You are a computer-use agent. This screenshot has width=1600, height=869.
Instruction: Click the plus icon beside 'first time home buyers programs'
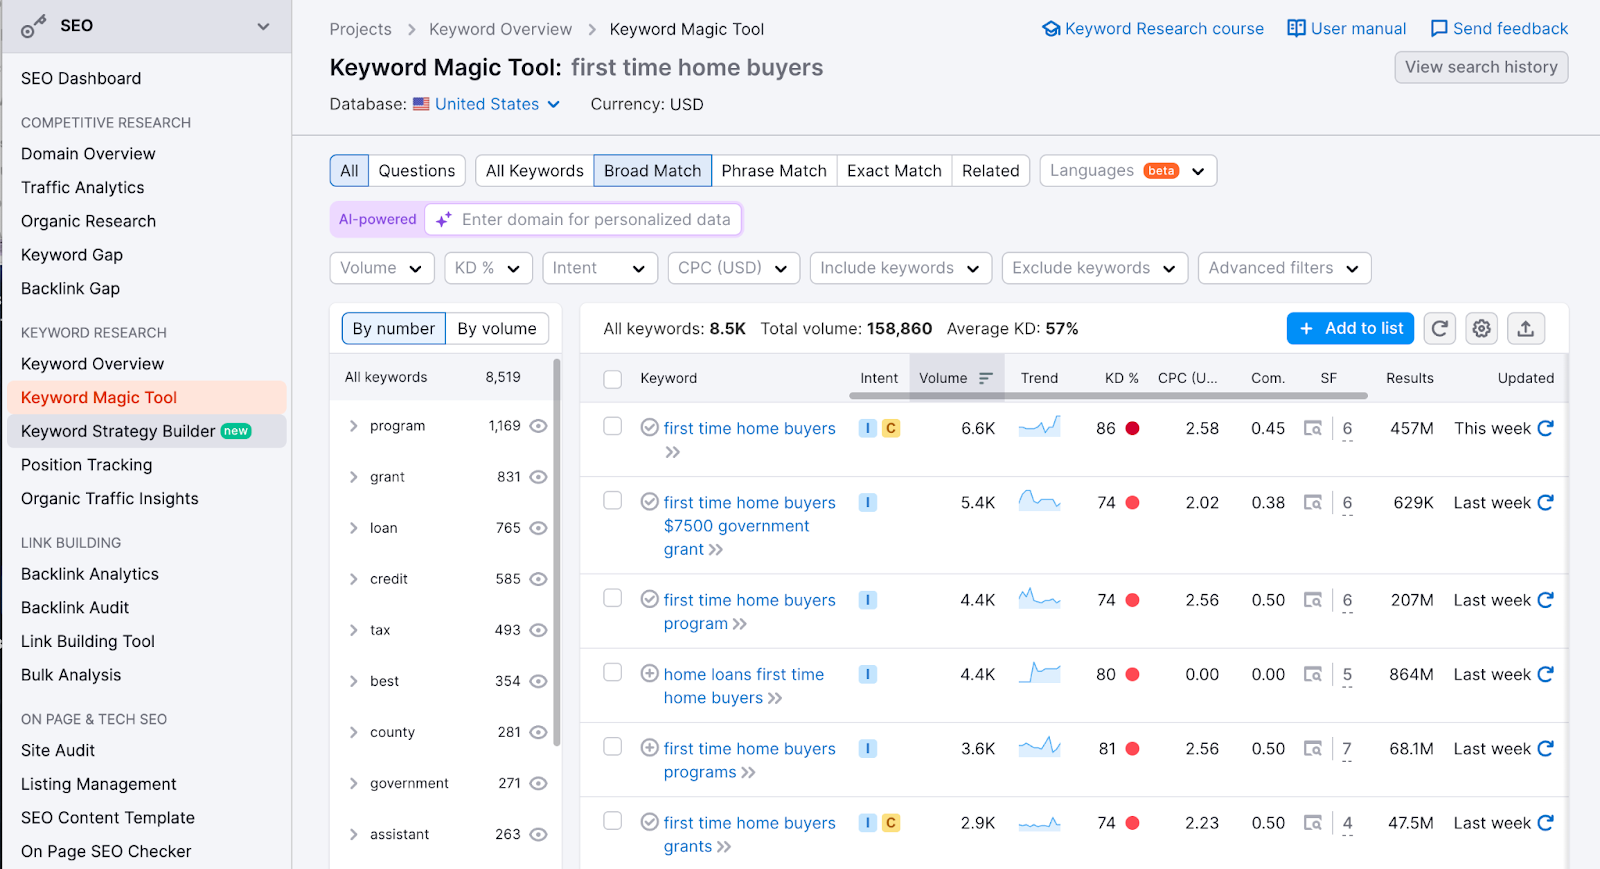point(649,748)
